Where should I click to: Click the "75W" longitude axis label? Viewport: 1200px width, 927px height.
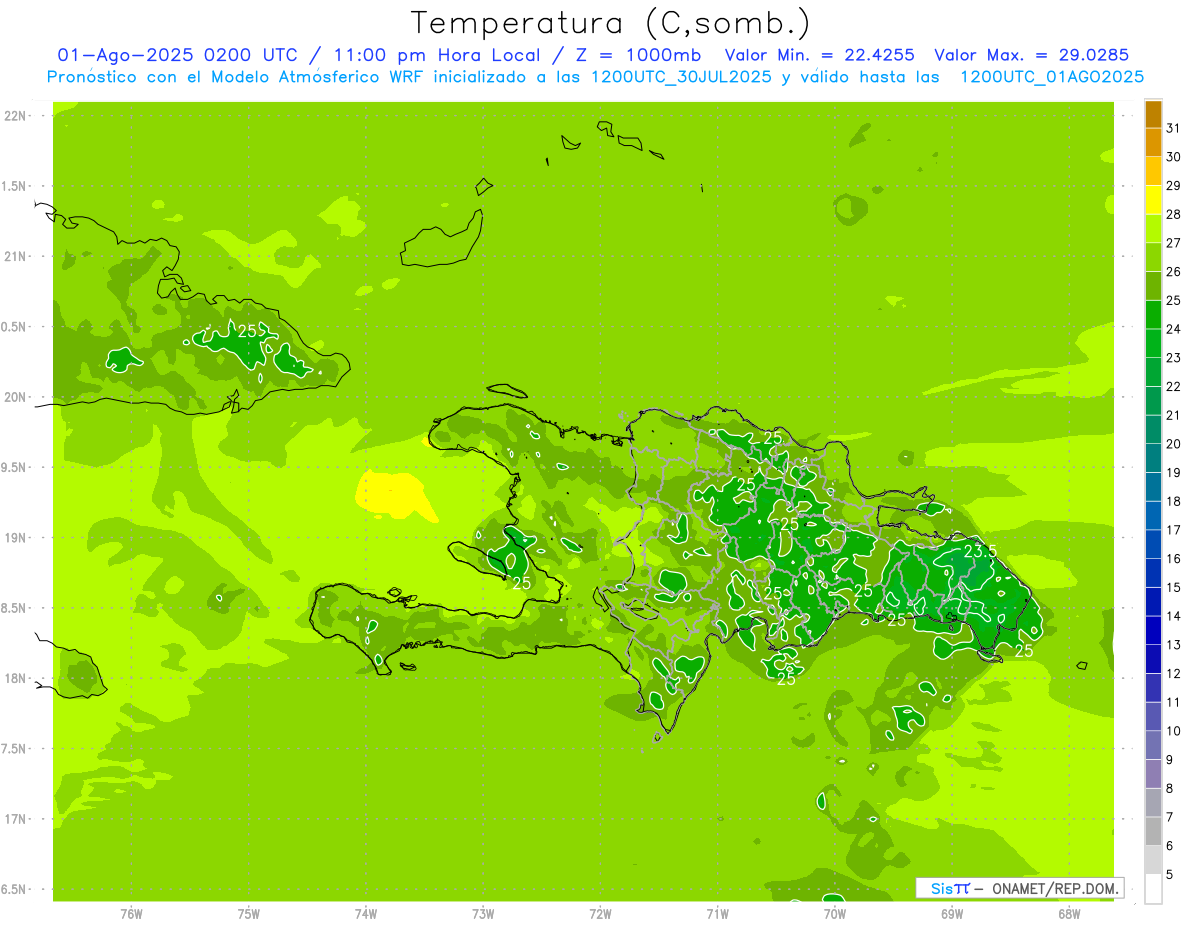tap(249, 913)
